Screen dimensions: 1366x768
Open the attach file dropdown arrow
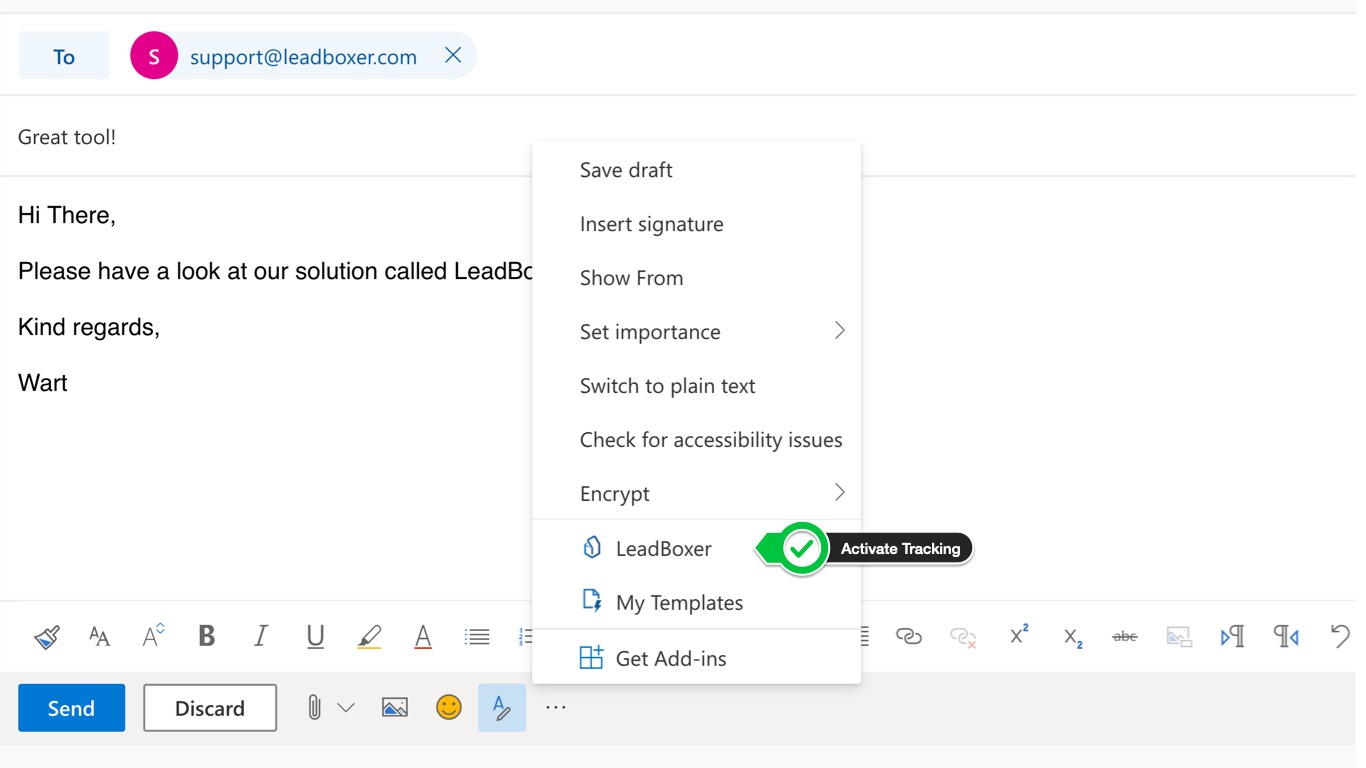[x=346, y=708]
